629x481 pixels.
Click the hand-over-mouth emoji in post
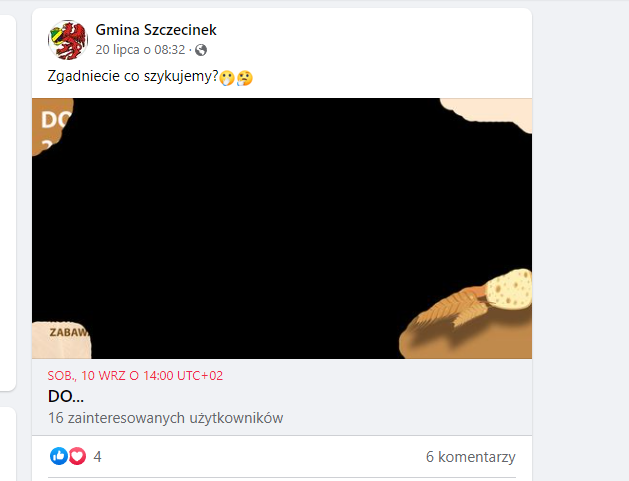click(227, 78)
